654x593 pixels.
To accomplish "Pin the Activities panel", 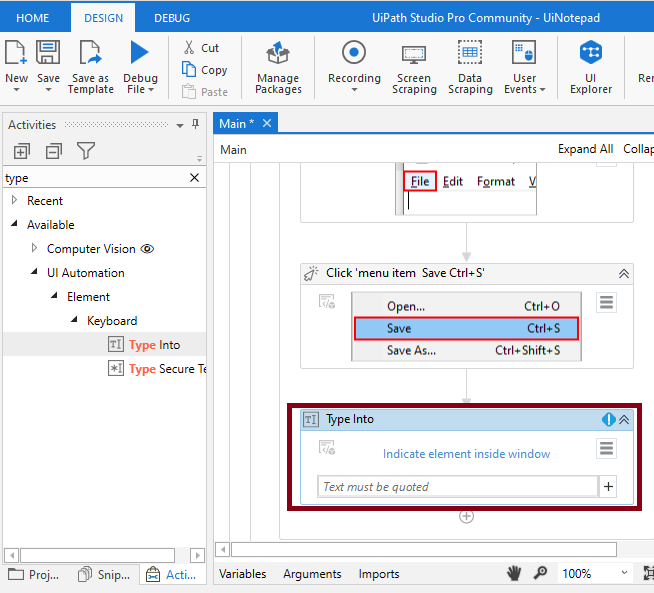I will (x=195, y=124).
